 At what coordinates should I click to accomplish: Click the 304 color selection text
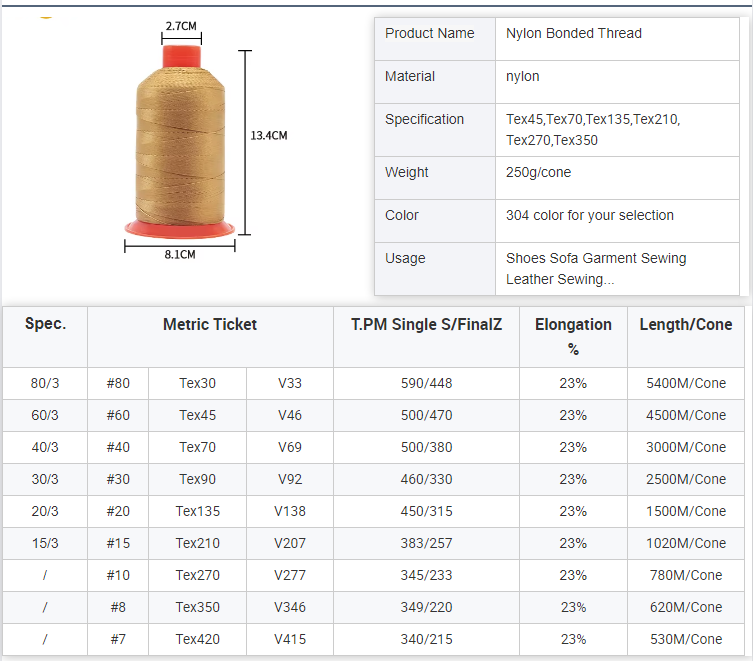tap(590, 215)
